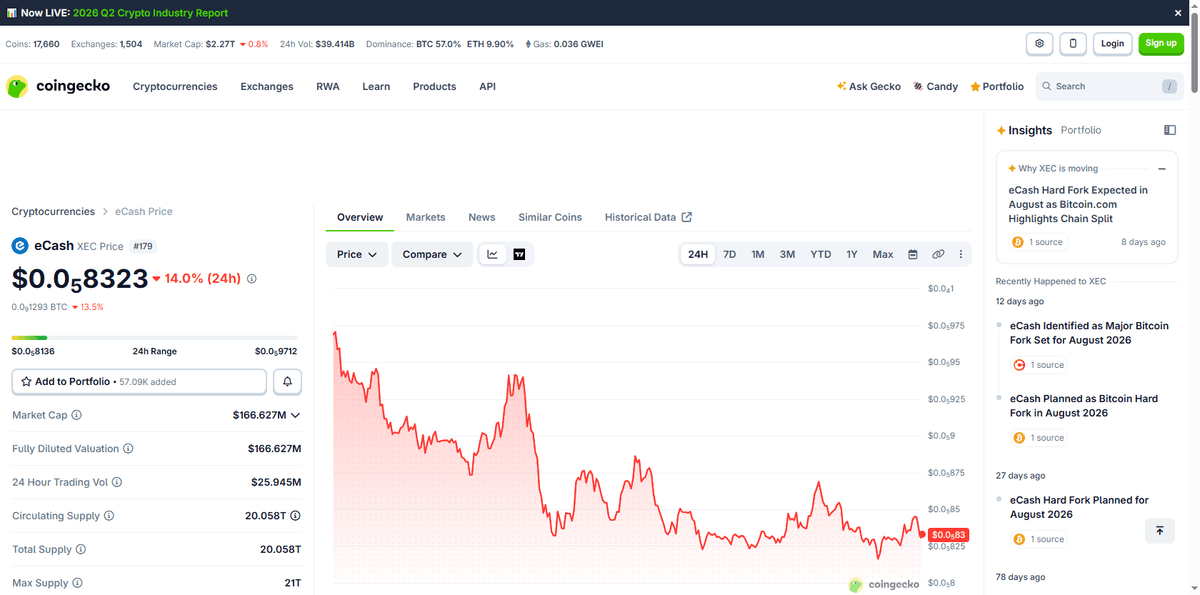Viewport: 1200px width, 595px height.
Task: Expand the Market Cap $166.627M details
Action: (x=295, y=415)
